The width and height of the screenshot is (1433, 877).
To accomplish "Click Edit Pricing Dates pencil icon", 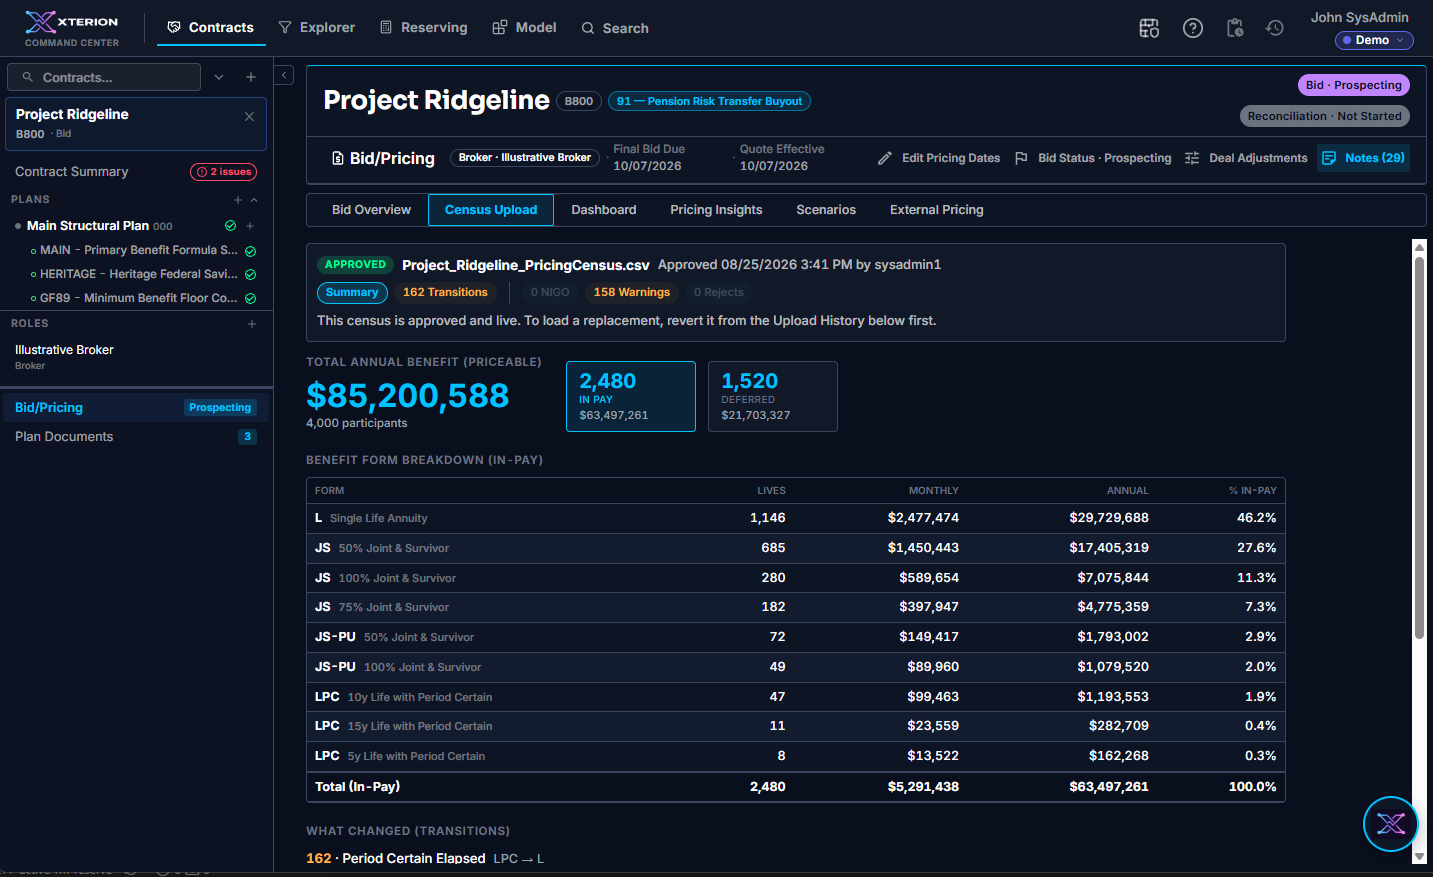I will point(885,158).
